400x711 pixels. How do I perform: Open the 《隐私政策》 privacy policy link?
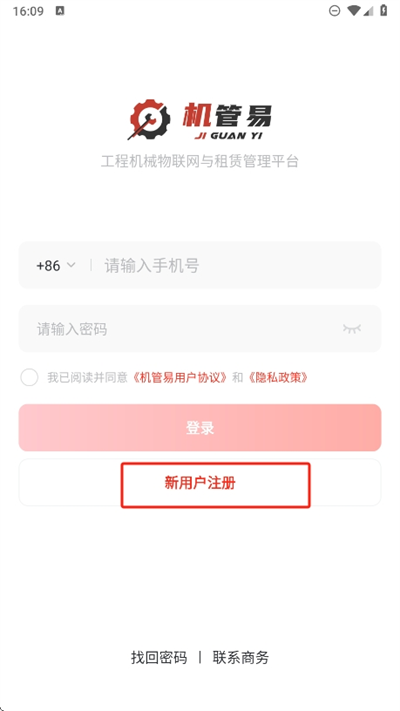(x=278, y=377)
